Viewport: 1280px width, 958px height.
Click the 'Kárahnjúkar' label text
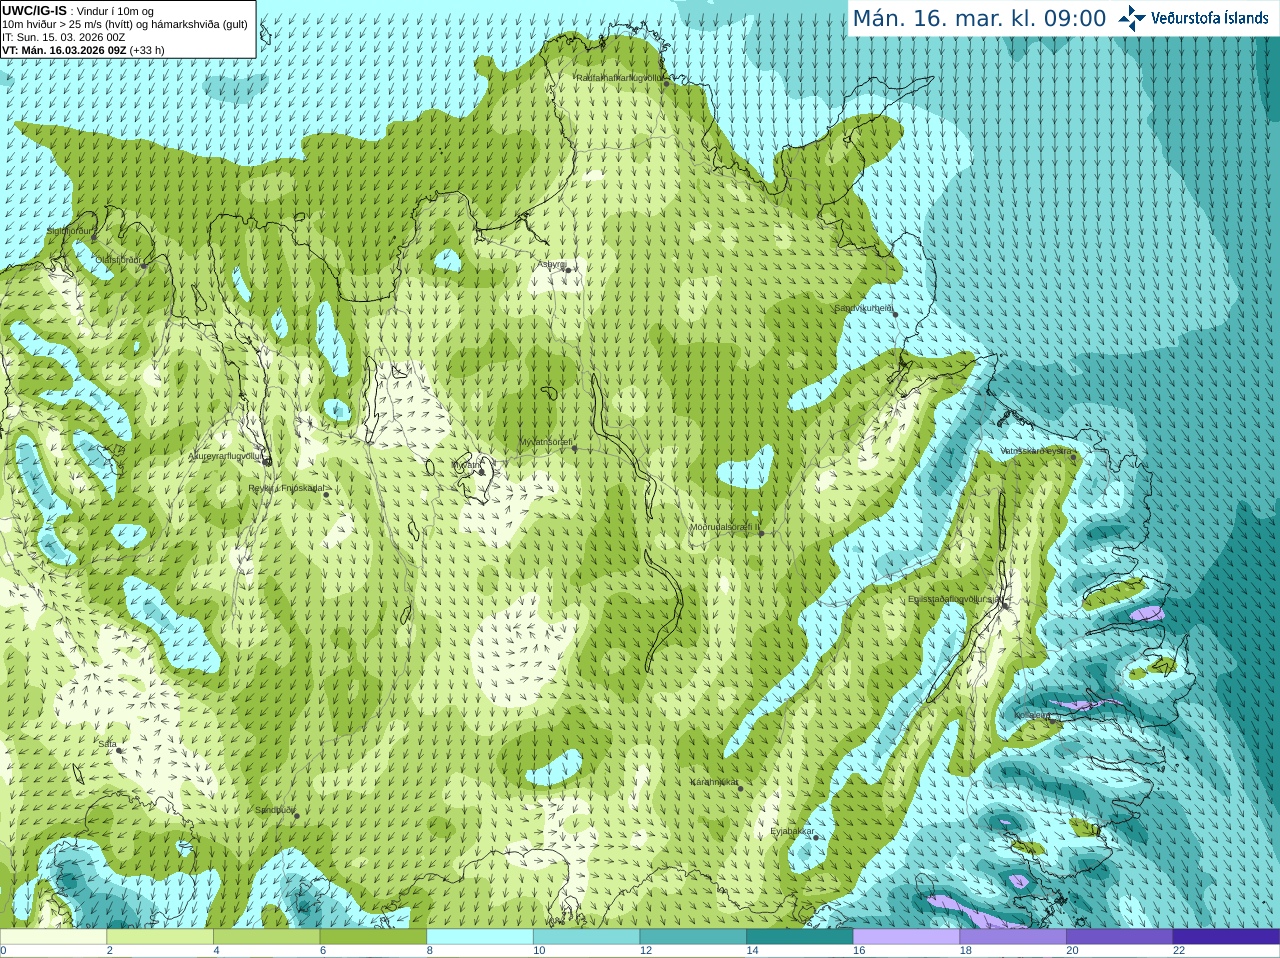click(714, 782)
